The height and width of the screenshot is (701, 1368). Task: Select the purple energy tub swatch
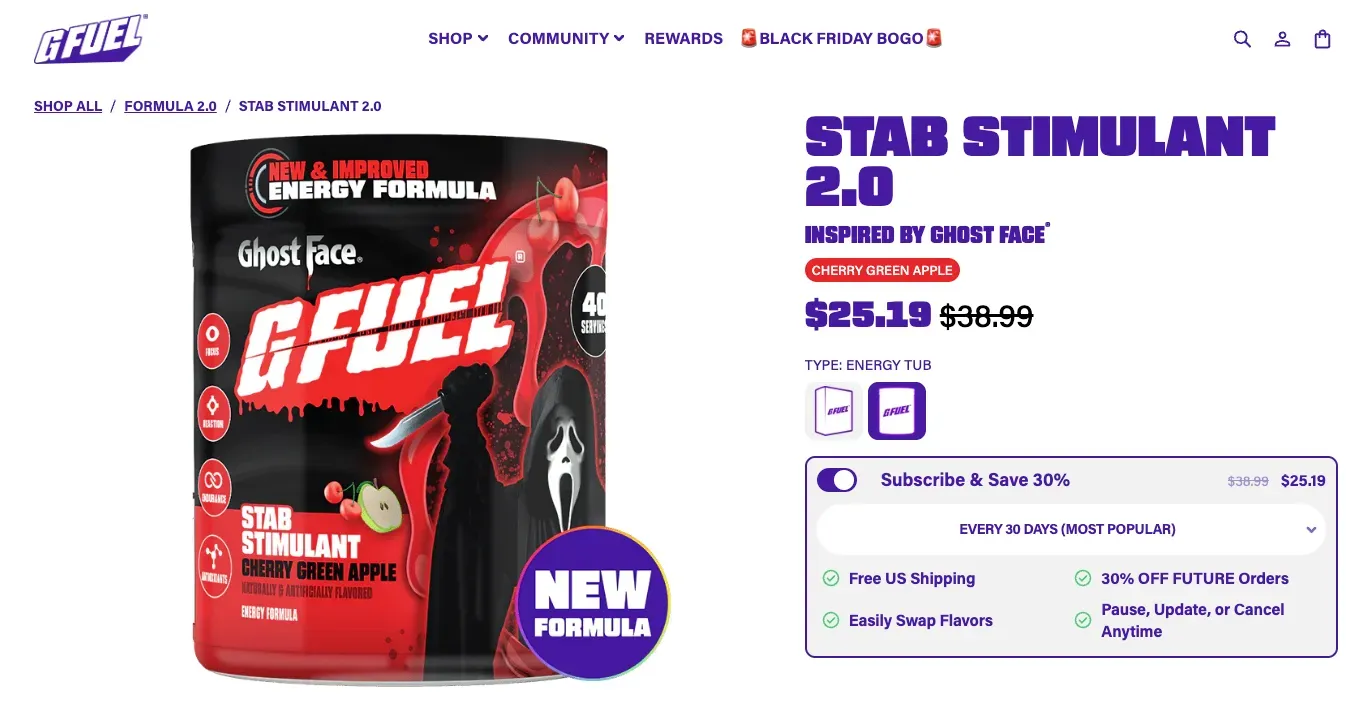pos(897,410)
